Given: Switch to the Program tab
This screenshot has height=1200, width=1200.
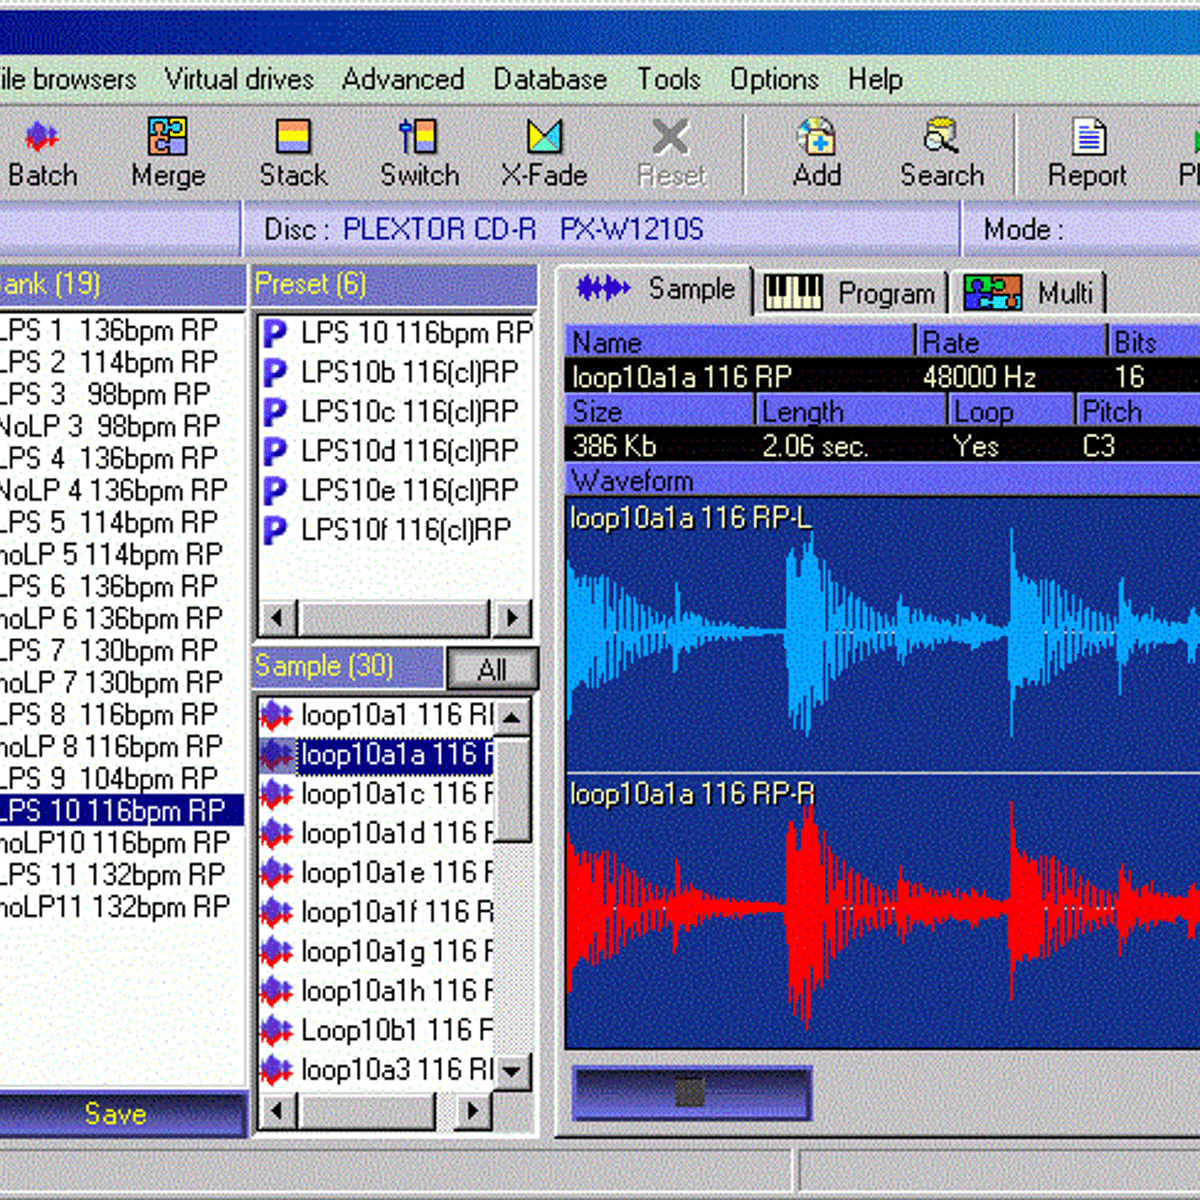Looking at the screenshot, I should coord(851,293).
